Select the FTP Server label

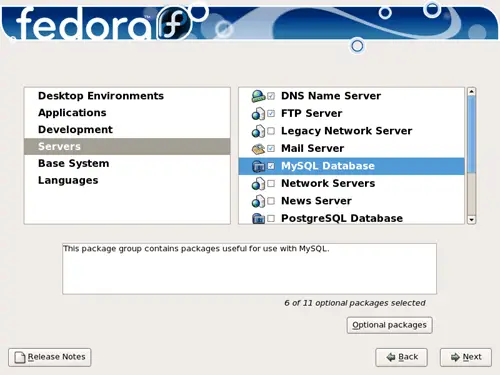[311, 114]
